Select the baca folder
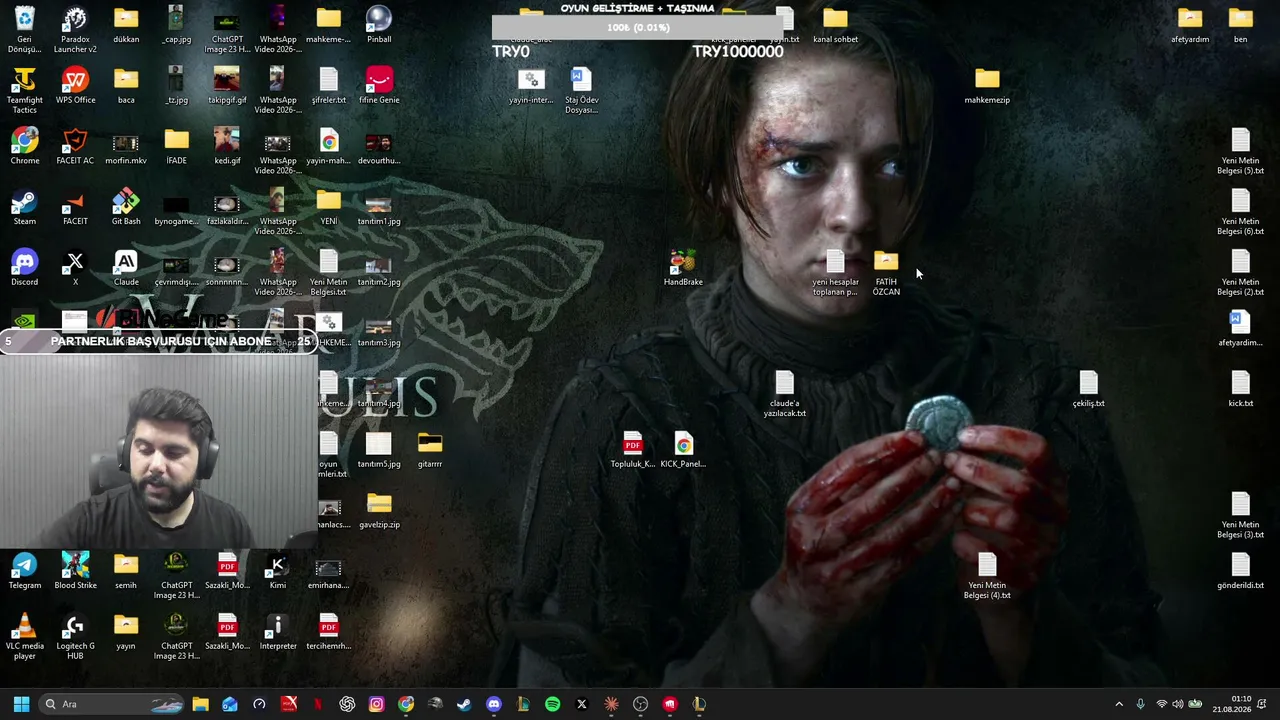This screenshot has width=1280, height=720. point(126,85)
